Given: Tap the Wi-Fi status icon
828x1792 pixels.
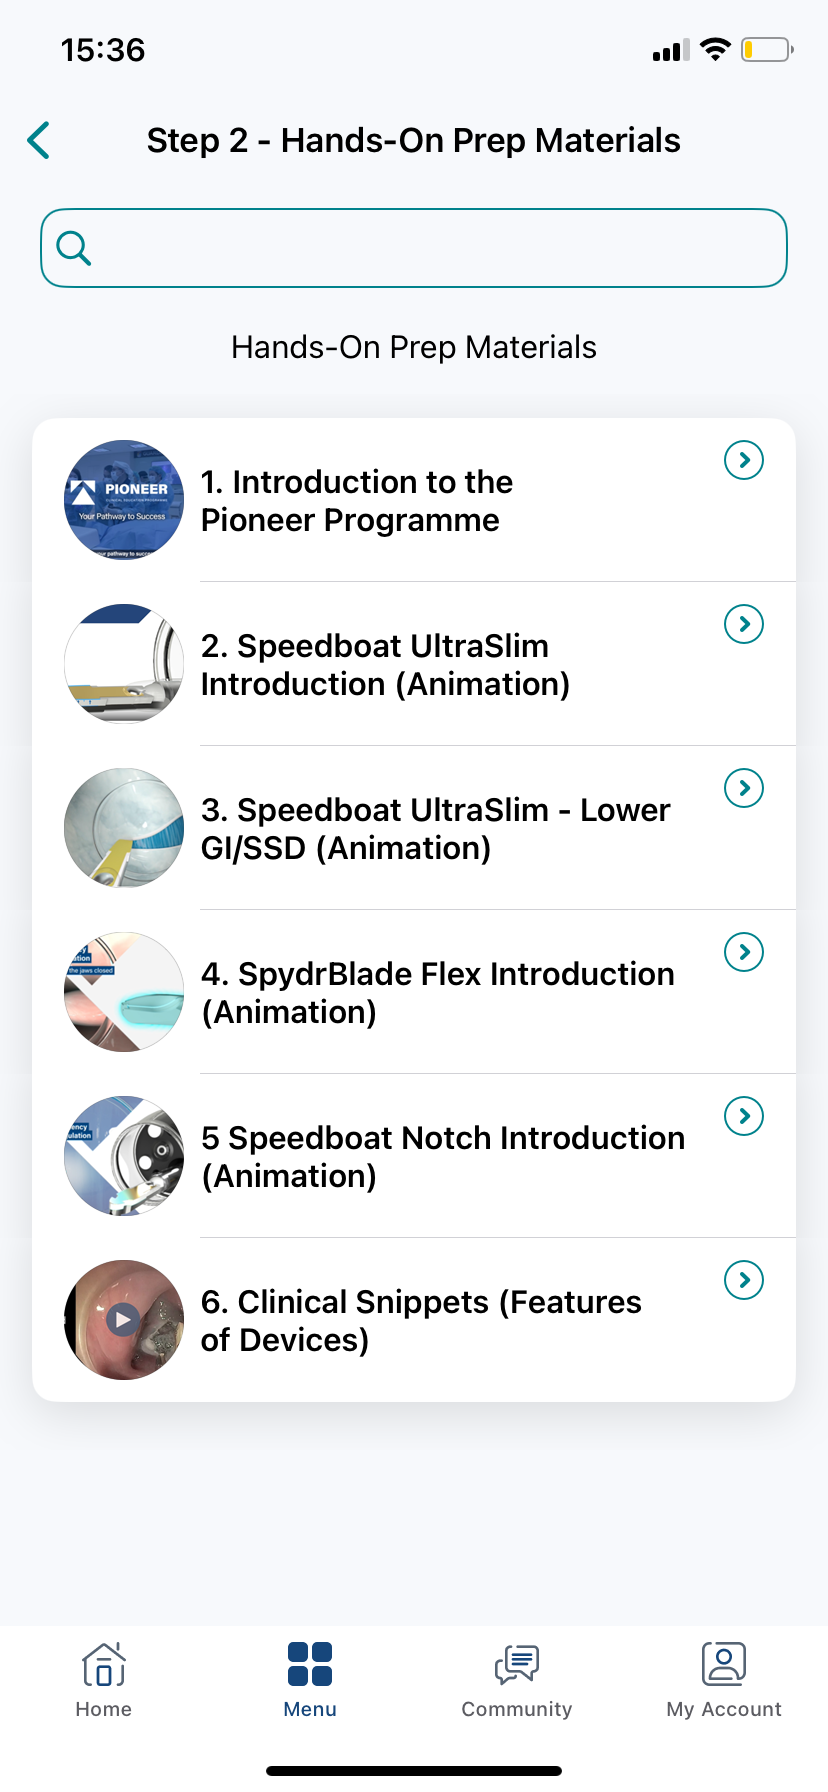Looking at the screenshot, I should coord(715,50).
